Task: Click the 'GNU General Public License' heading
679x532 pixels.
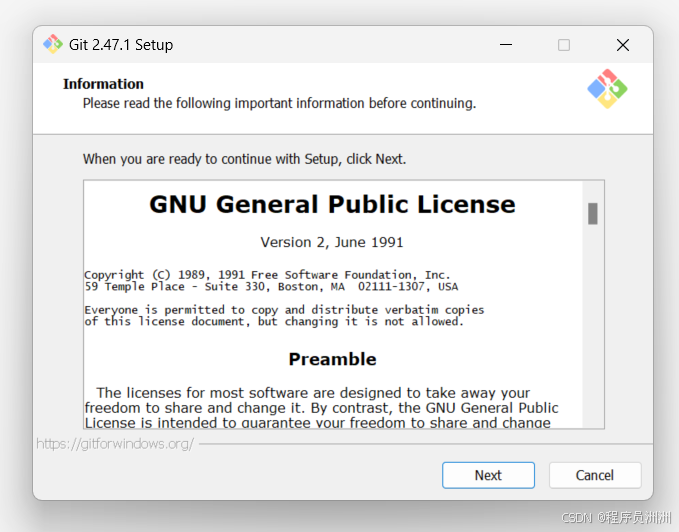Action: coord(332,204)
